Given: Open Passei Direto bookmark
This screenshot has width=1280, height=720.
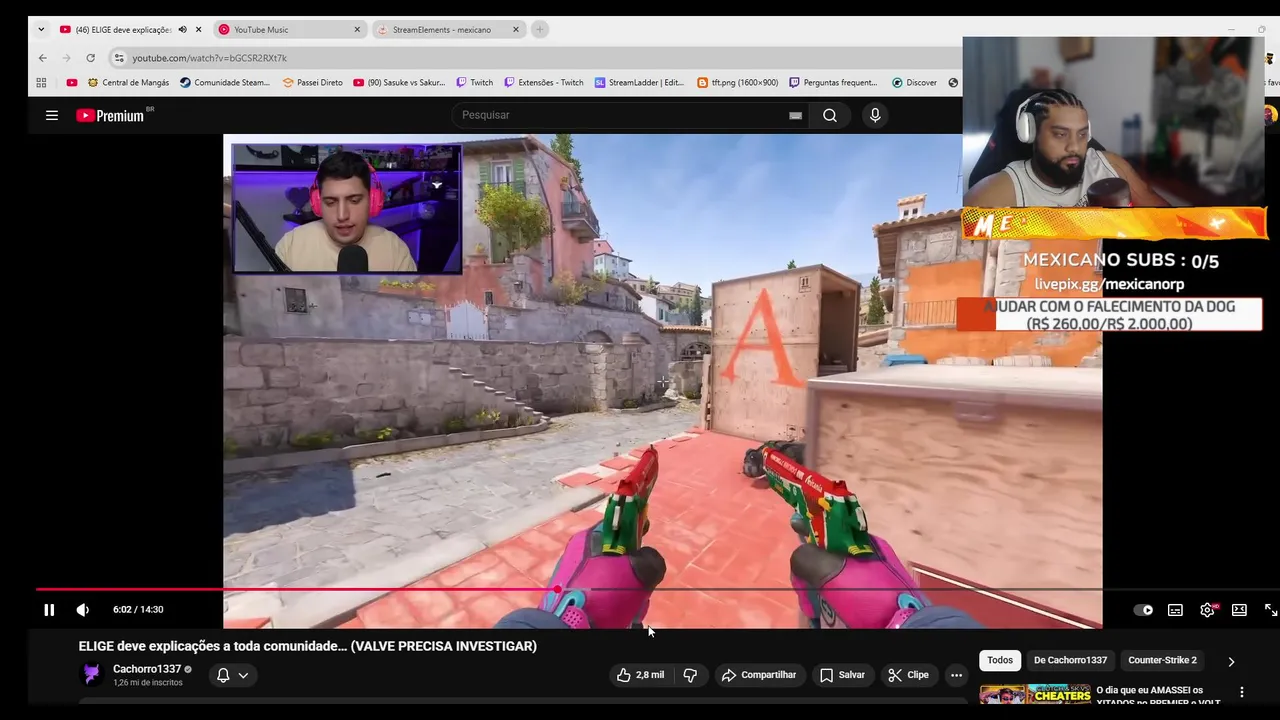Looking at the screenshot, I should pyautogui.click(x=312, y=83).
